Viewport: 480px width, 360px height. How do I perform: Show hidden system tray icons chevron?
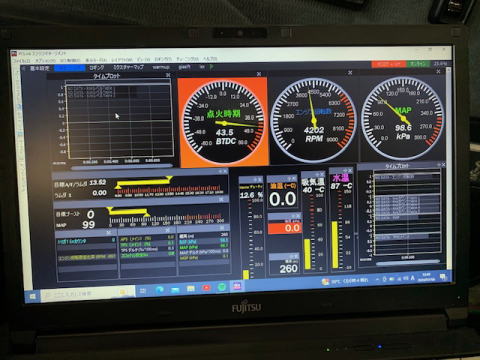coord(377,279)
